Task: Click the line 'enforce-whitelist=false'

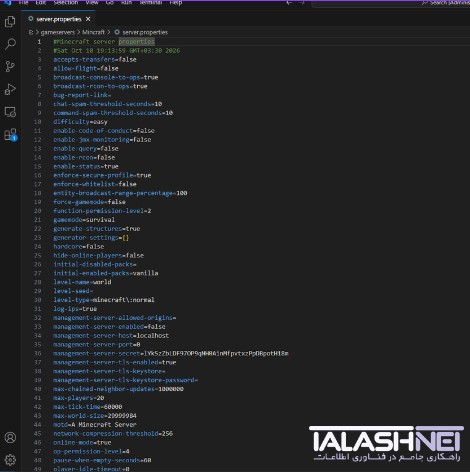Action: click(95, 184)
